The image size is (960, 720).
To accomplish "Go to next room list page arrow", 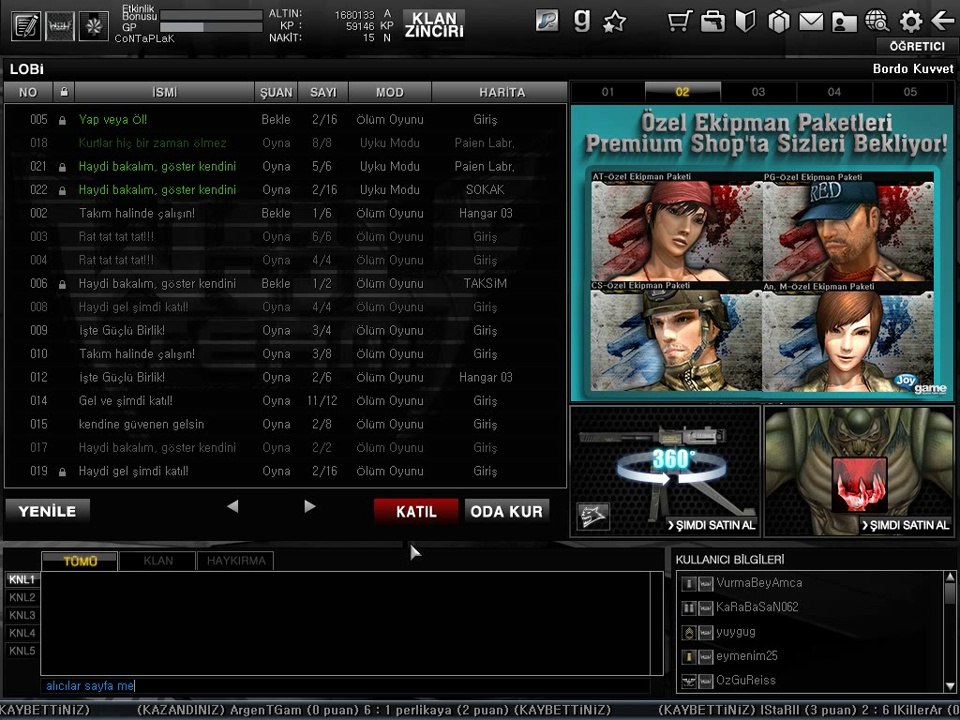I will click(x=310, y=506).
